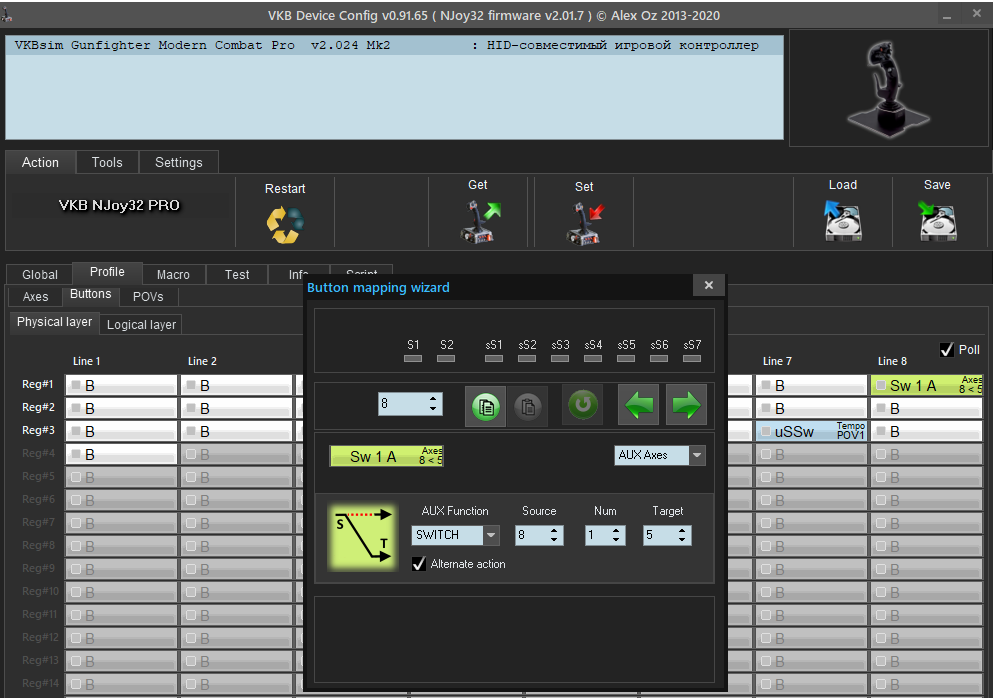Toggle the sS7 subshift indicator
Screen dimensions: 993x698
coord(692,359)
